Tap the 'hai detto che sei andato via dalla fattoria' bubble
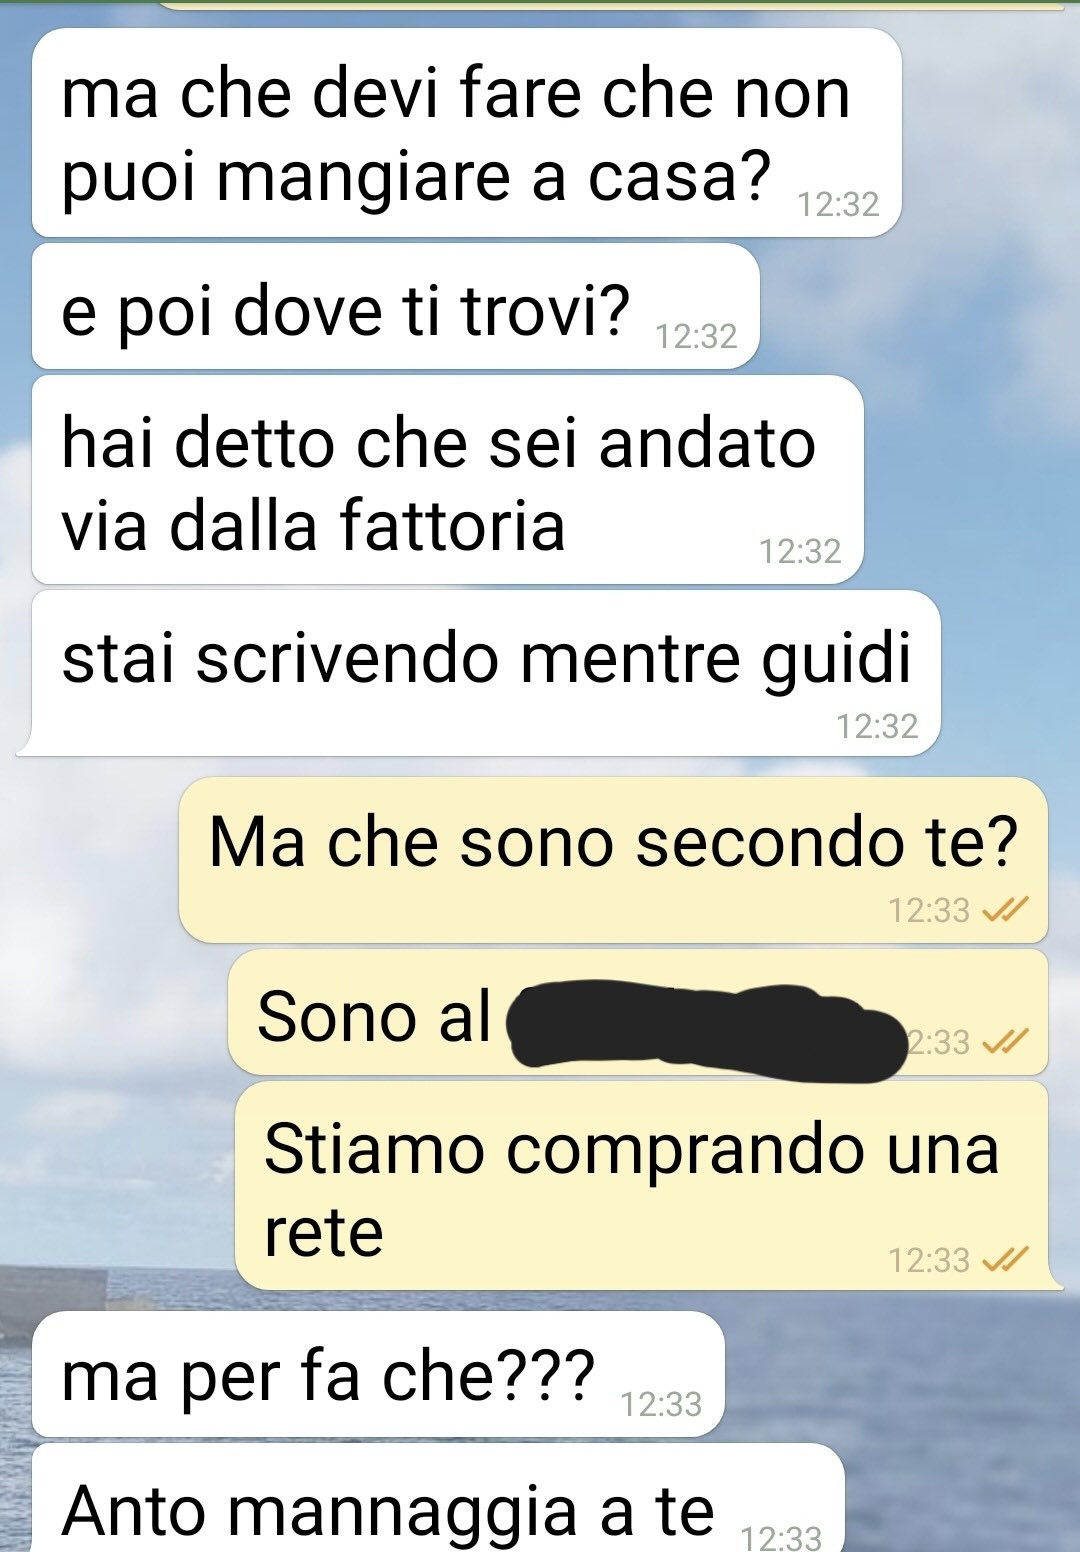The width and height of the screenshot is (1080, 1552). (448, 480)
